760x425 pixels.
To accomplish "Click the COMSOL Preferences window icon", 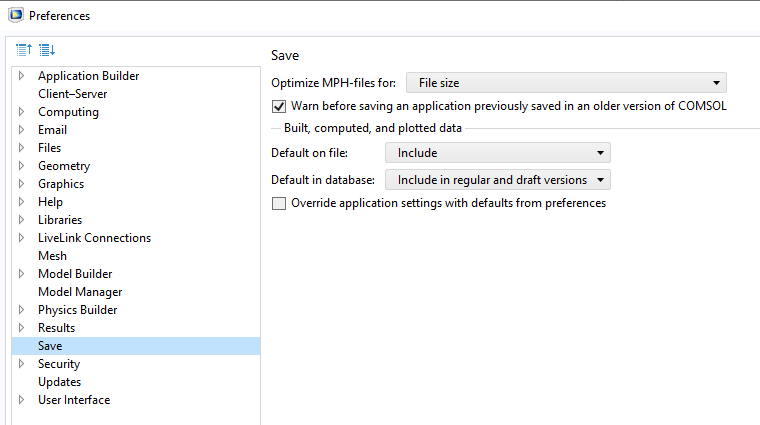I will pos(15,15).
